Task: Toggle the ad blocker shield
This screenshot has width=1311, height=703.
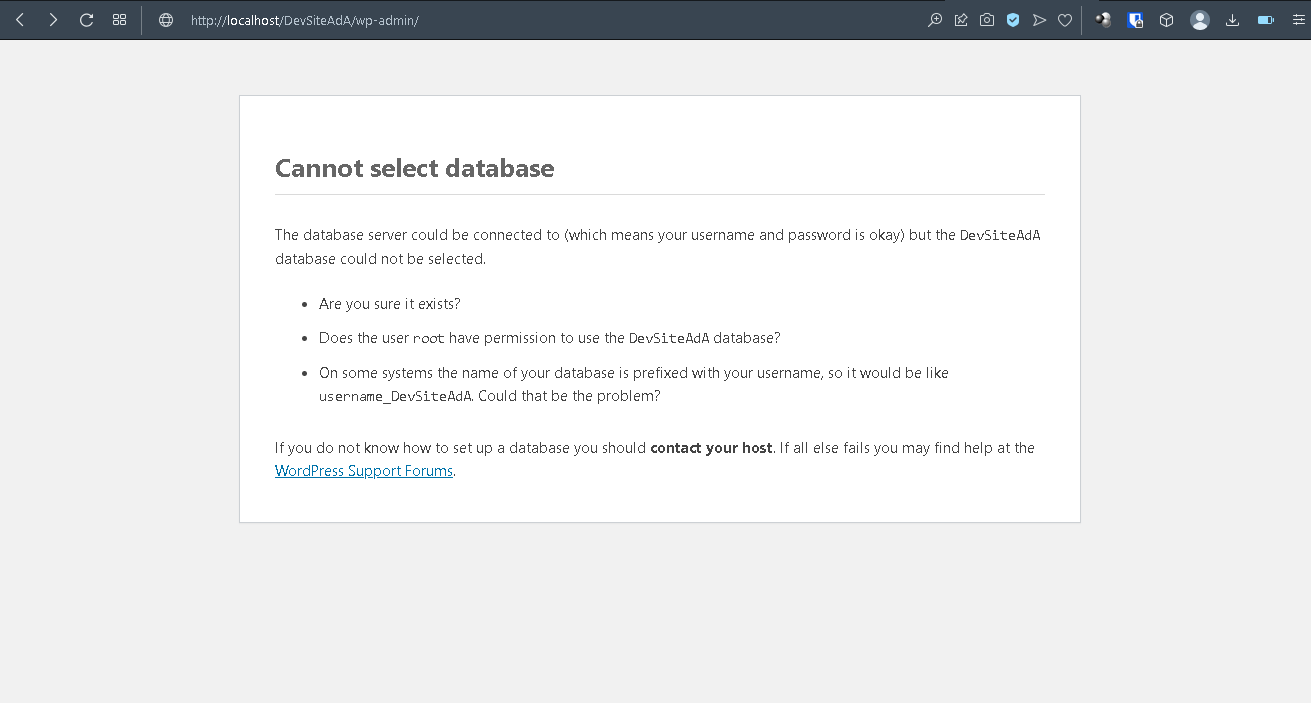Action: [1013, 20]
